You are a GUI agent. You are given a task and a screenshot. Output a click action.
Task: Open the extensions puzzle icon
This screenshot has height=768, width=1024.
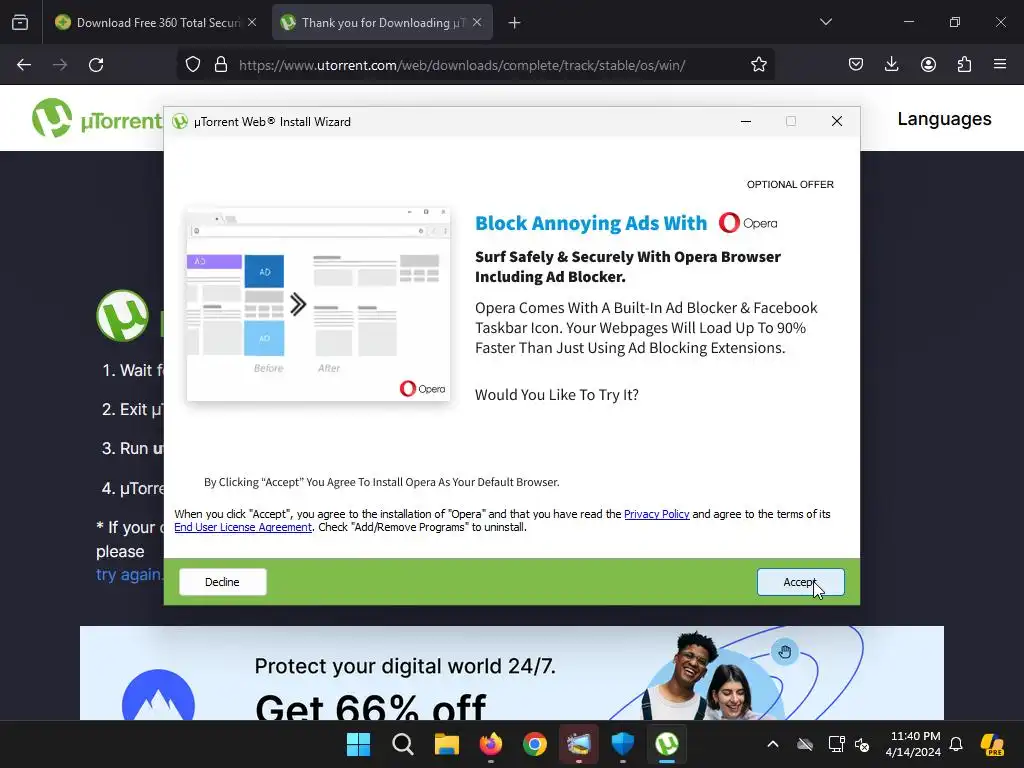pos(964,65)
